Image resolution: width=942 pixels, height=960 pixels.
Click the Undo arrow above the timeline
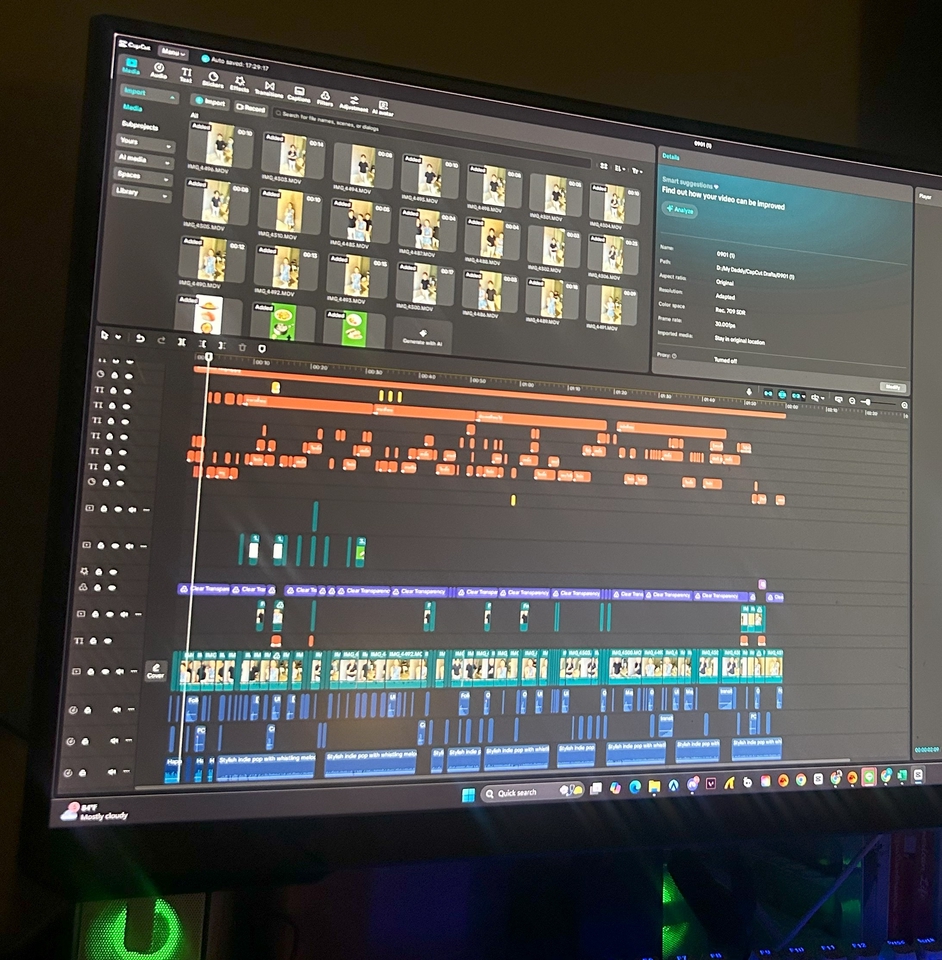140,339
